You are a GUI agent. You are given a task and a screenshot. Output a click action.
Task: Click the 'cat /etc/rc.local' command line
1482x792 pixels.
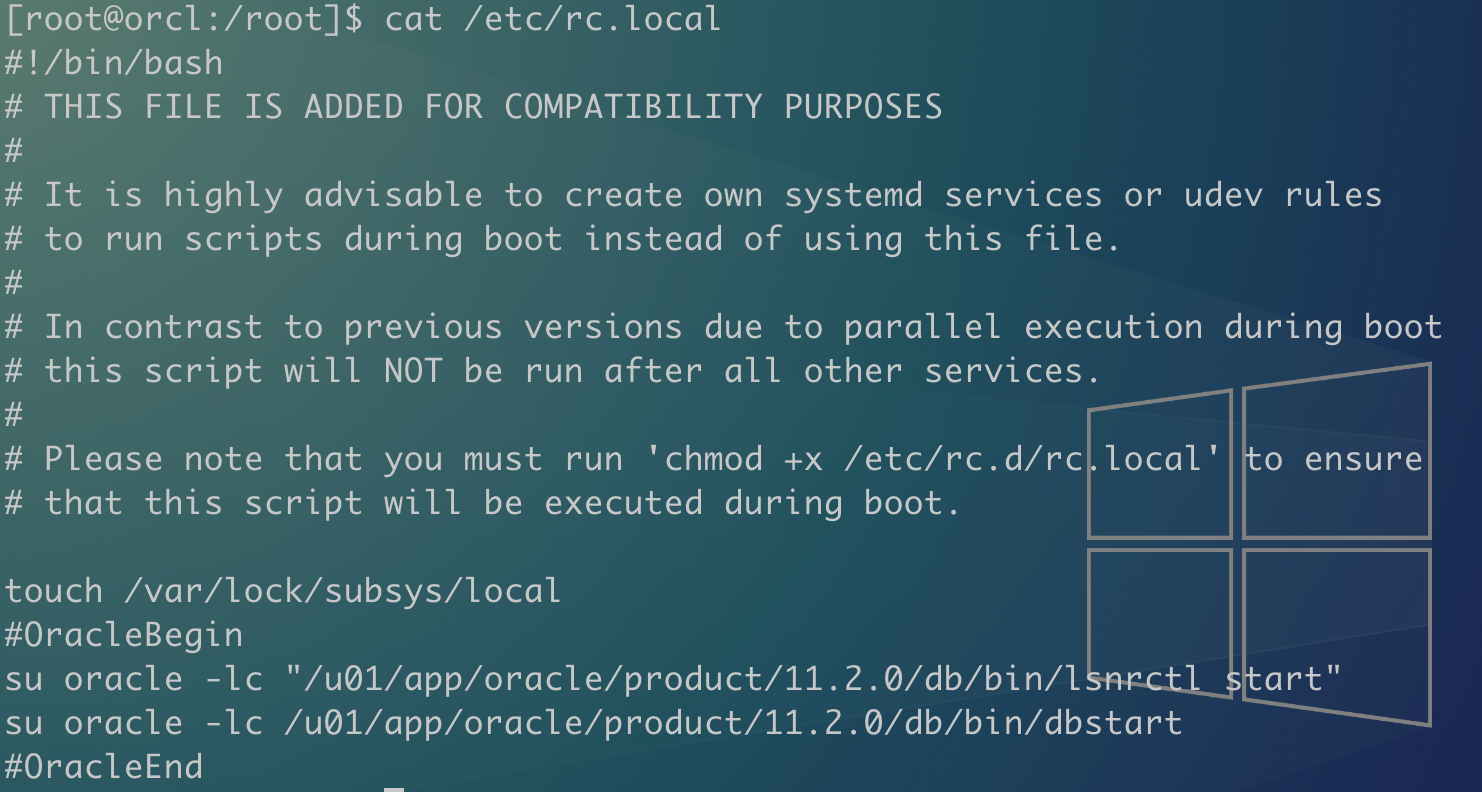point(363,19)
